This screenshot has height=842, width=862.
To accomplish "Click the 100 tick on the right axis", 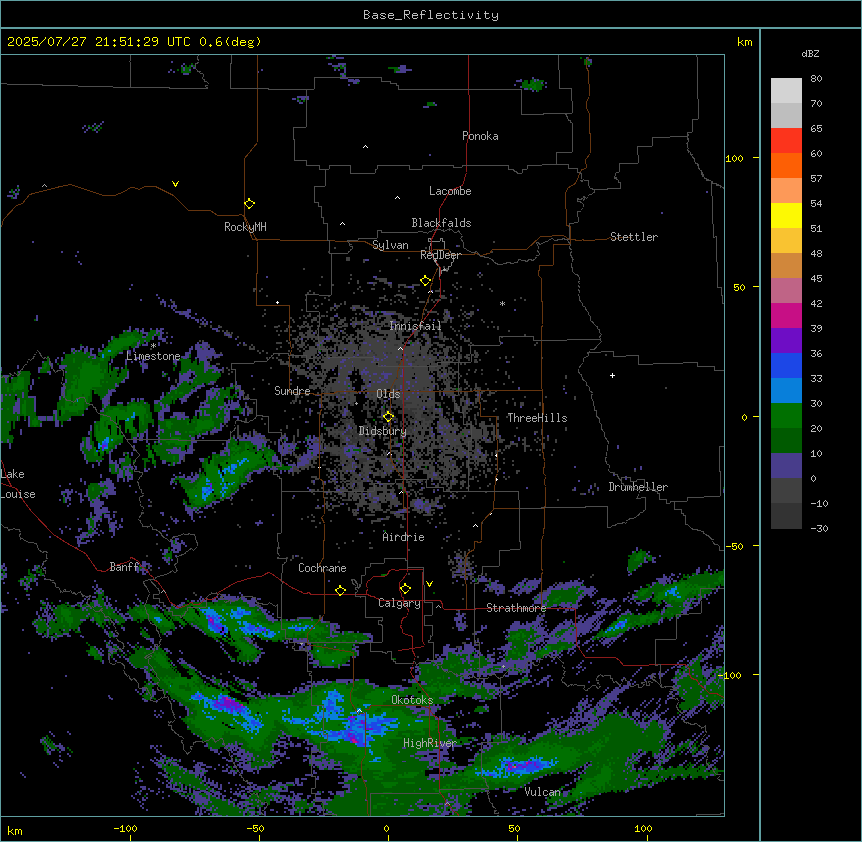I will point(734,158).
